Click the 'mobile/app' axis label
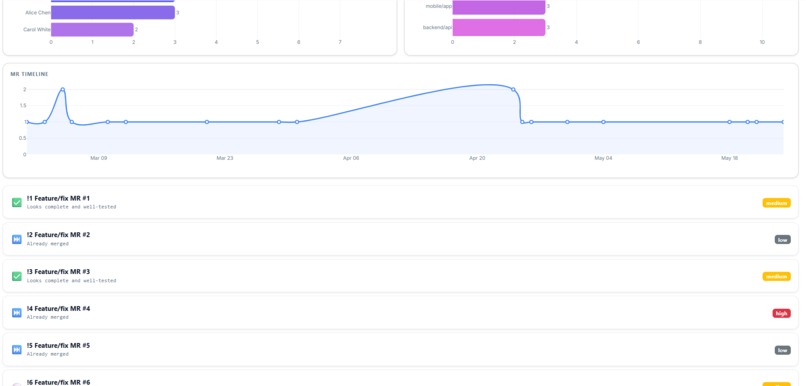 click(x=438, y=6)
